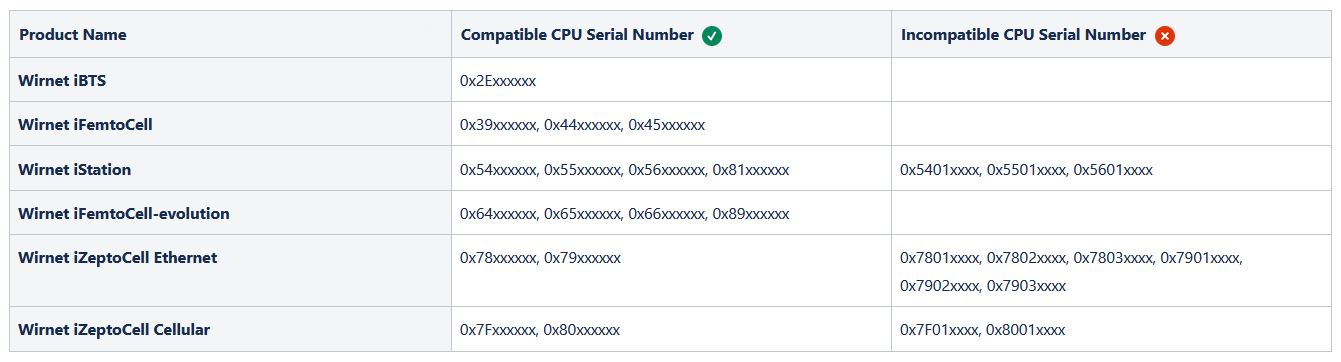Click the 0x2Exxxxxx serial number cell
Viewport: 1341px width, 362px height.
[x=498, y=81]
